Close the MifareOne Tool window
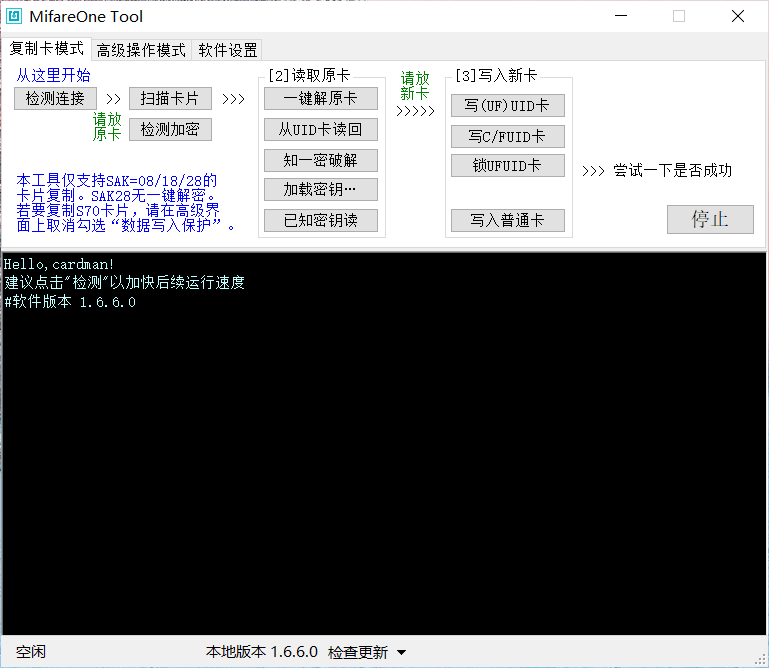 tap(738, 16)
